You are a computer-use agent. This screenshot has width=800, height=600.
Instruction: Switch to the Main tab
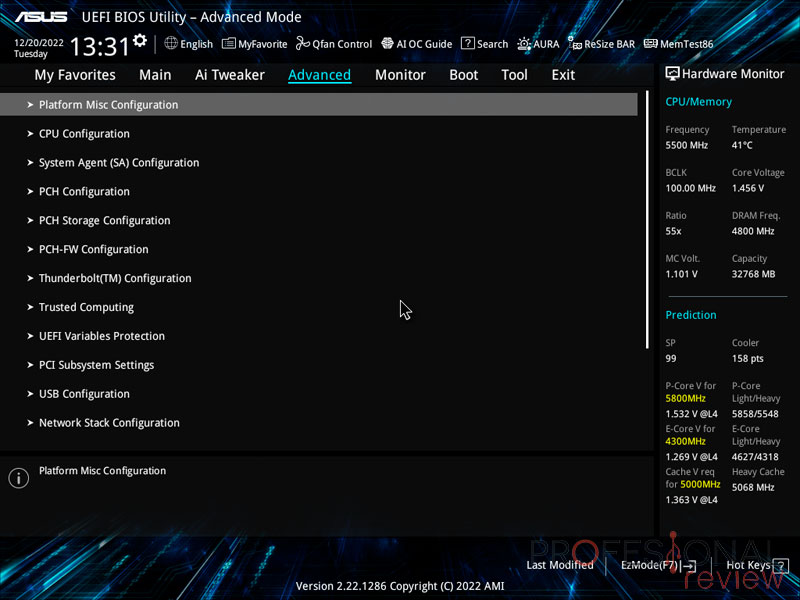(155, 75)
